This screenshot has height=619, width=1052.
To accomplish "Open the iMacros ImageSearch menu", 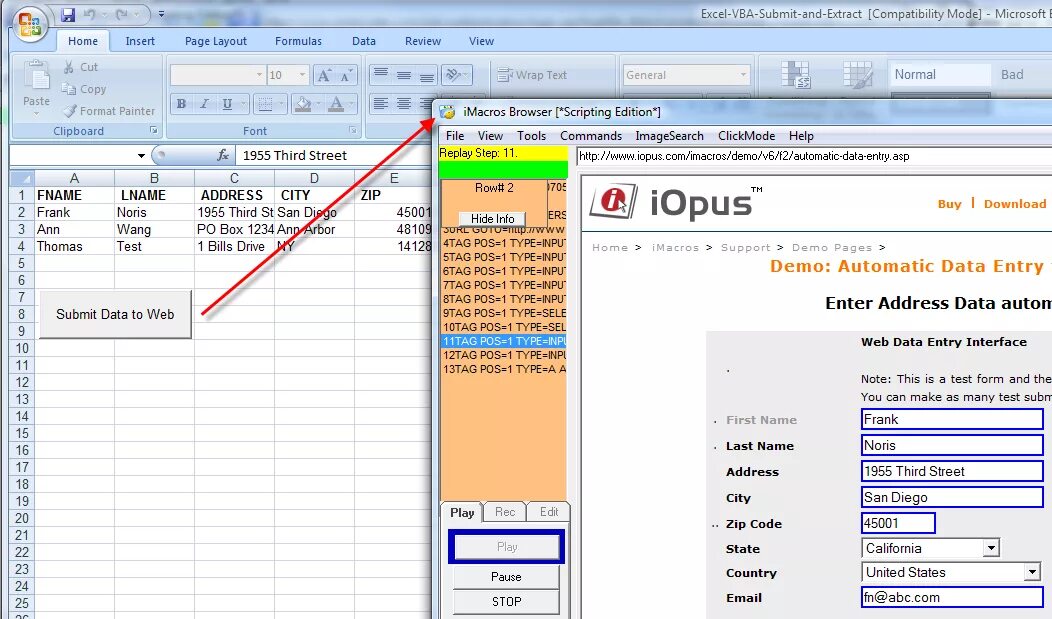I will (669, 136).
